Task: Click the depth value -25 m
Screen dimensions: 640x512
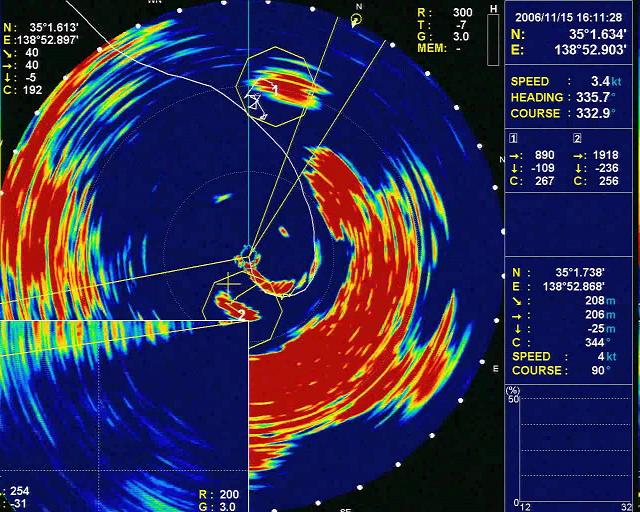Action: pyautogui.click(x=601, y=329)
